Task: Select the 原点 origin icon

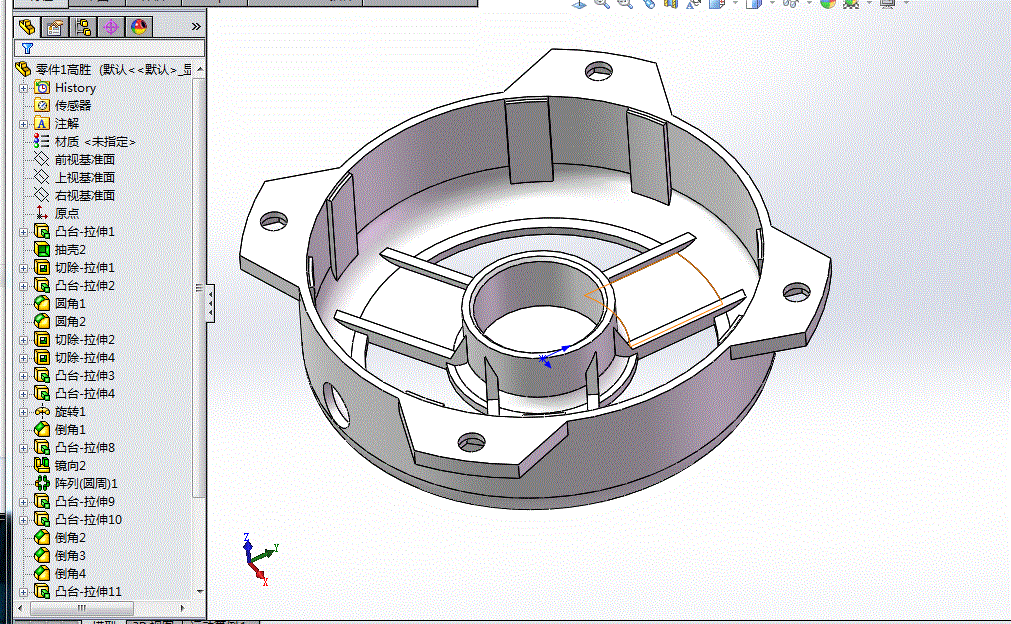Action: click(x=42, y=213)
